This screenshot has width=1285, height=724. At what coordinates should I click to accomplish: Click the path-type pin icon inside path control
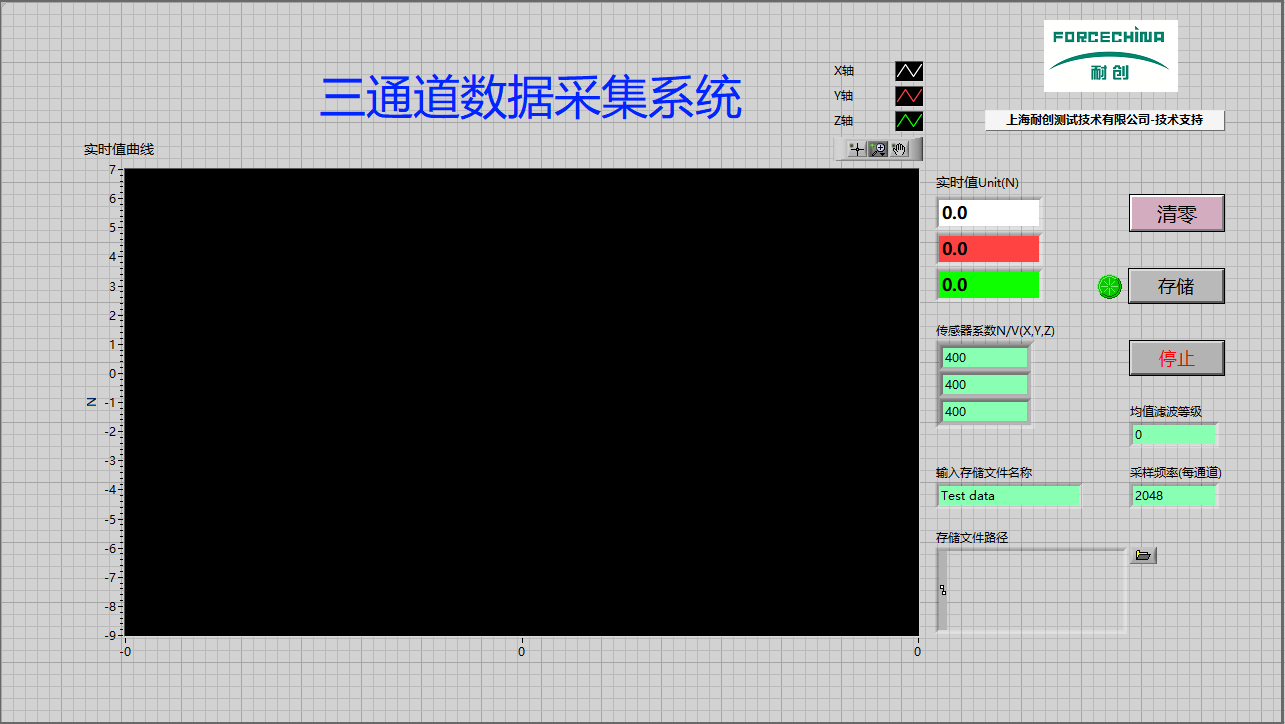[941, 590]
